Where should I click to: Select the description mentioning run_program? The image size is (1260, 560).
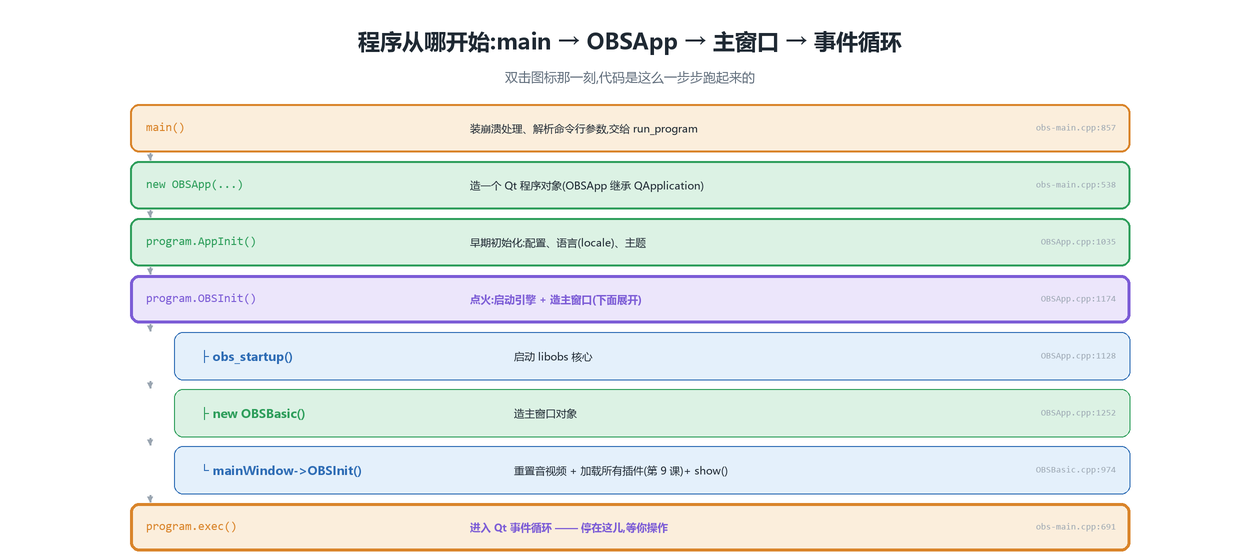tap(584, 129)
